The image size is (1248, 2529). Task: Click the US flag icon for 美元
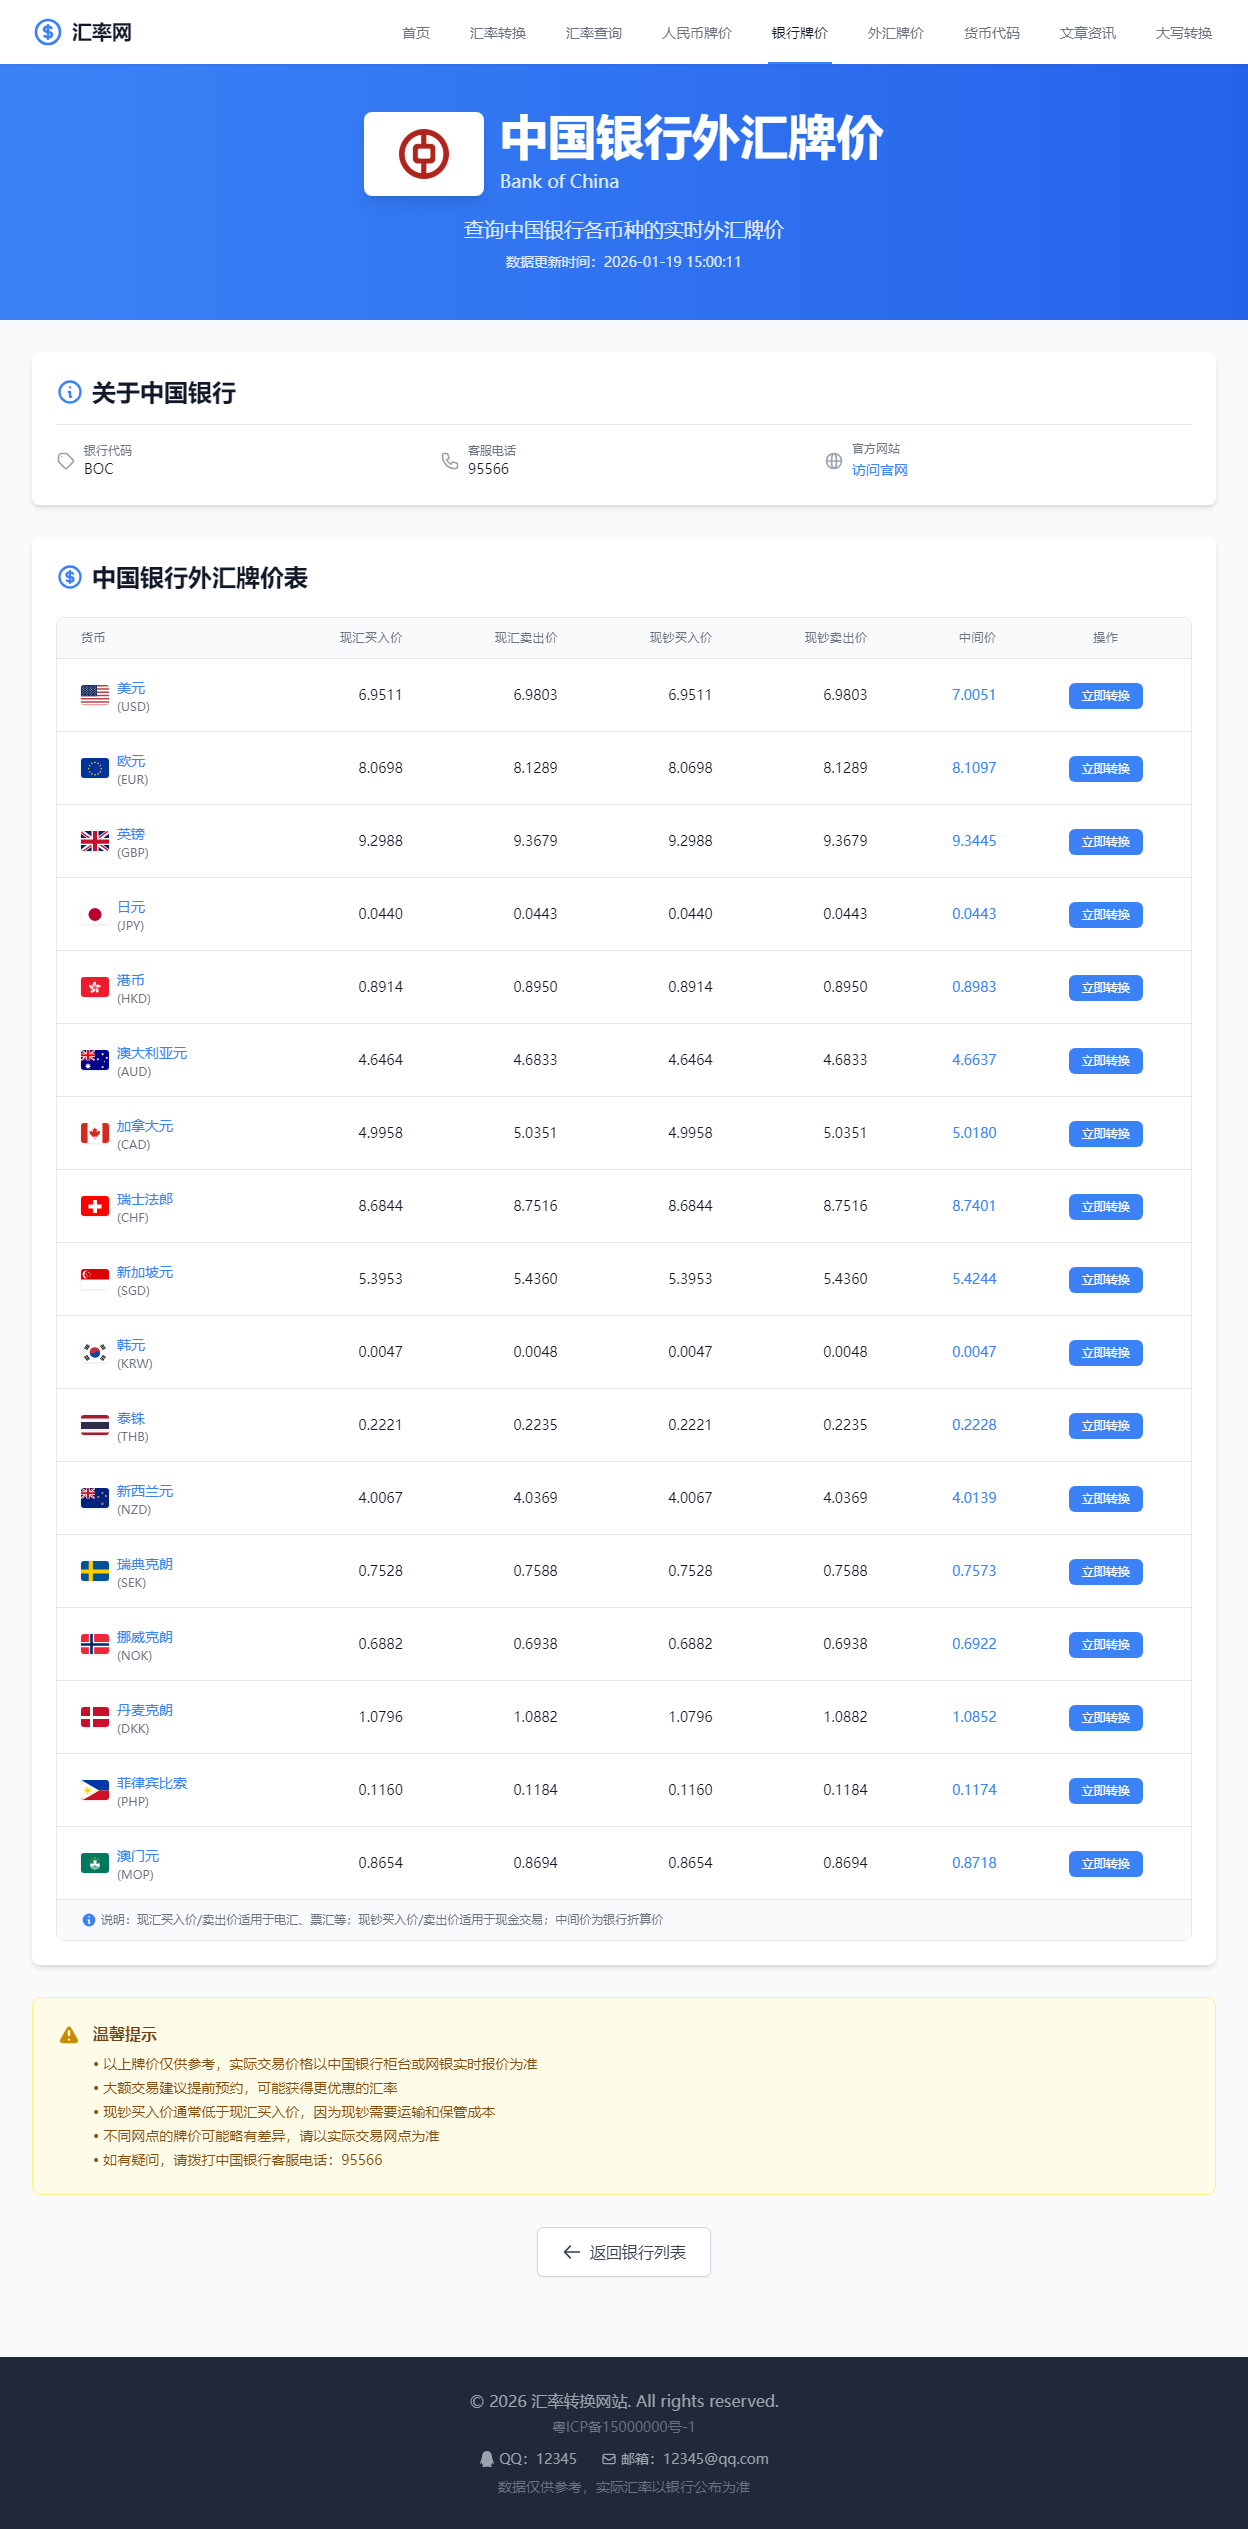coord(95,695)
